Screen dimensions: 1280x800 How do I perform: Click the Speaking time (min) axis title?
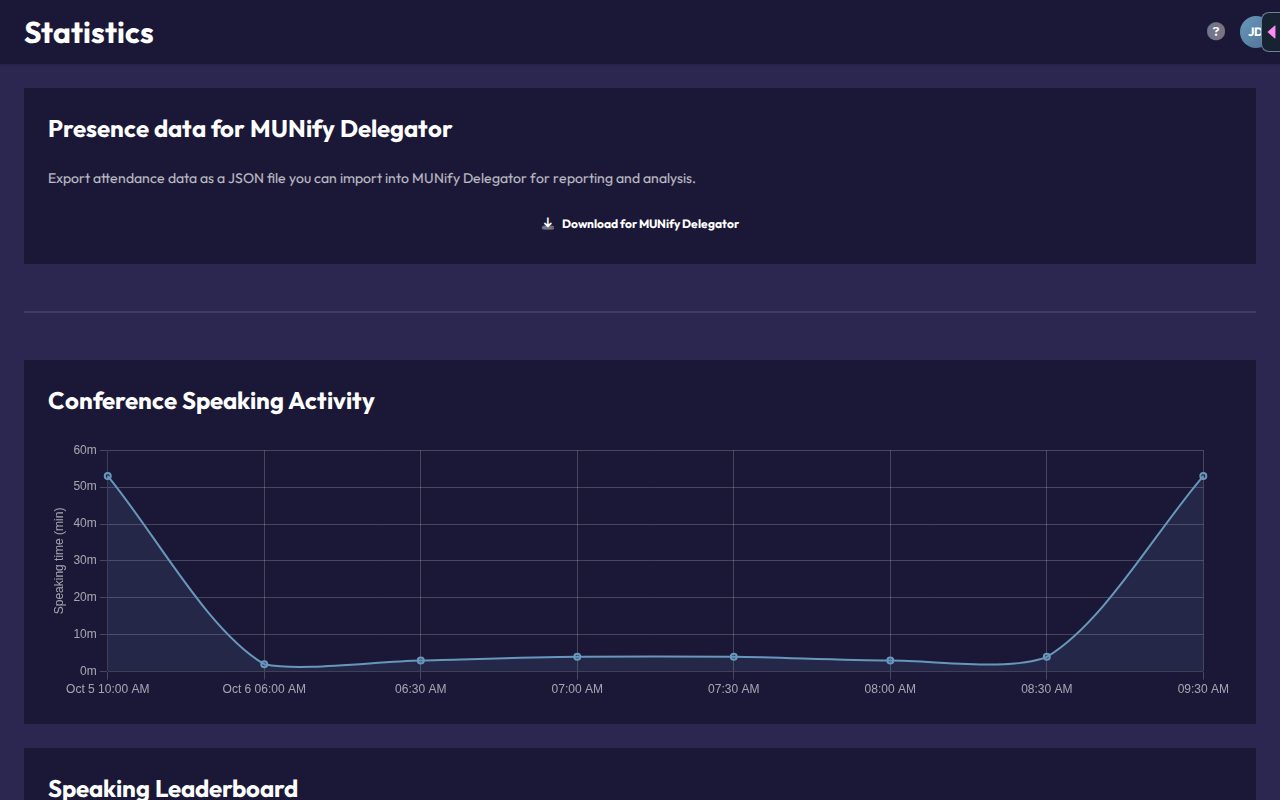[x=59, y=560]
